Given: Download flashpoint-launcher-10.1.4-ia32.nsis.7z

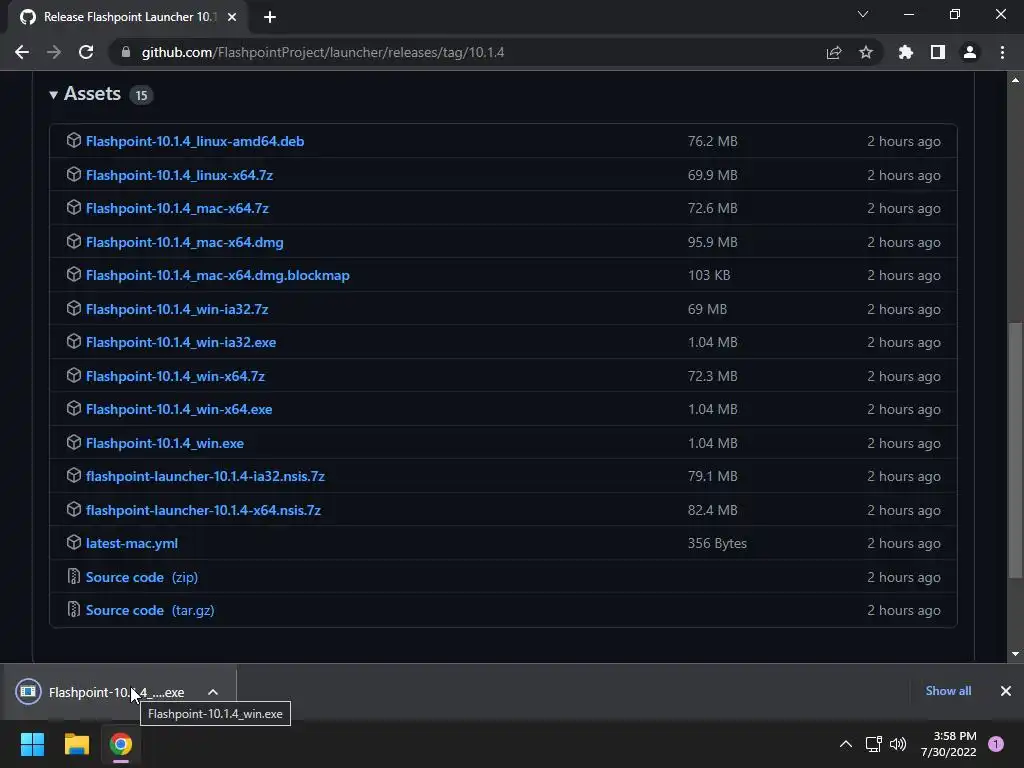Looking at the screenshot, I should pyautogui.click(x=205, y=476).
